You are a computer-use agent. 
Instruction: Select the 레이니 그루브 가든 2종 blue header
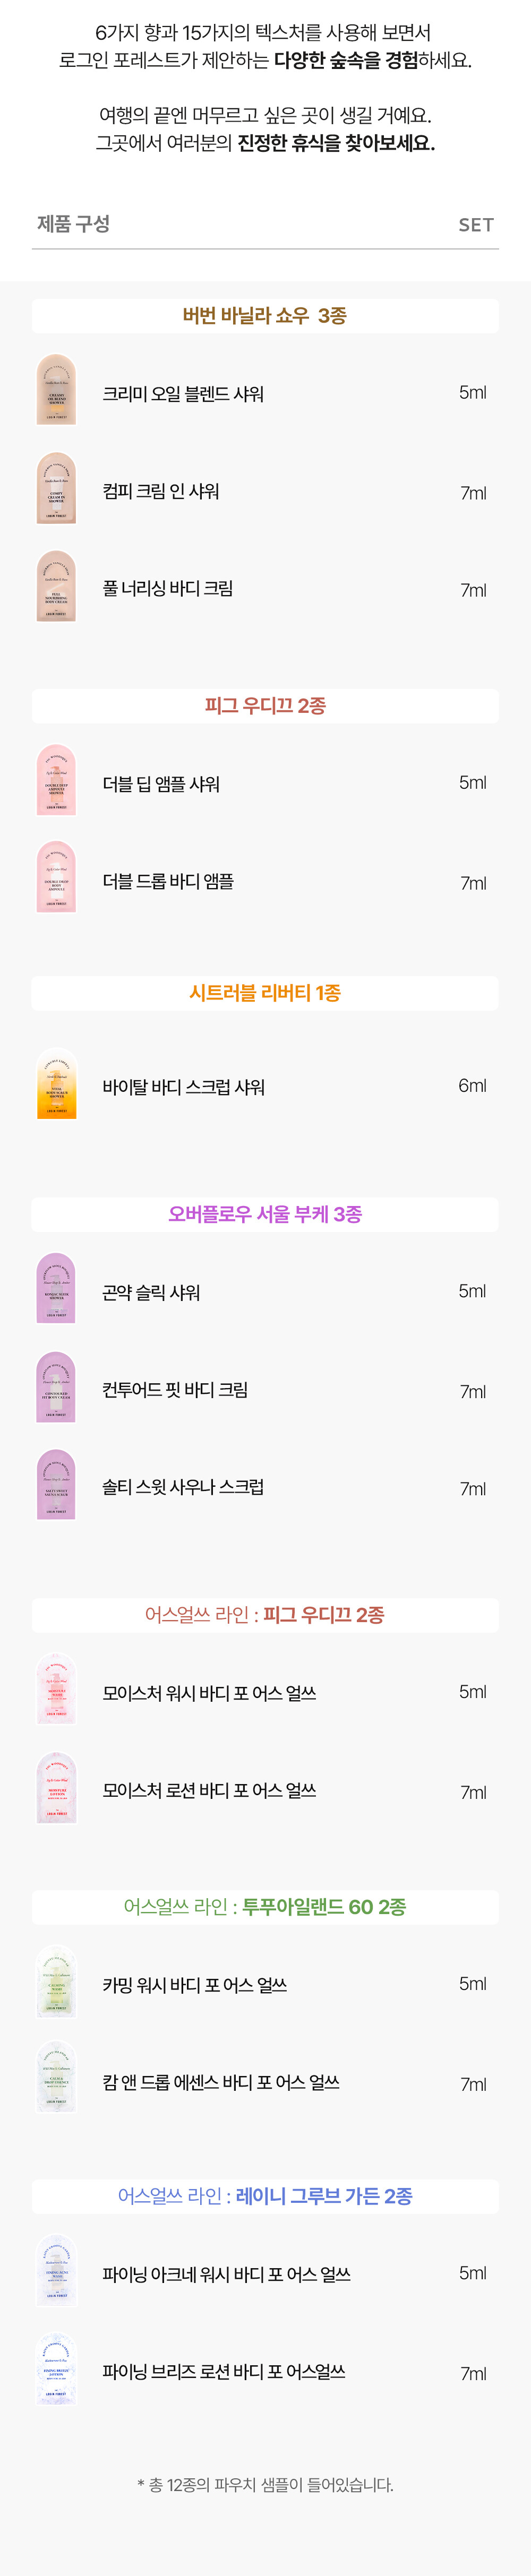coord(265,2196)
